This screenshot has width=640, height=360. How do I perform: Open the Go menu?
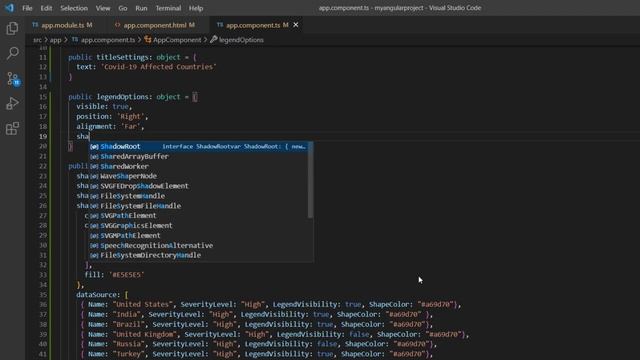pos(122,8)
